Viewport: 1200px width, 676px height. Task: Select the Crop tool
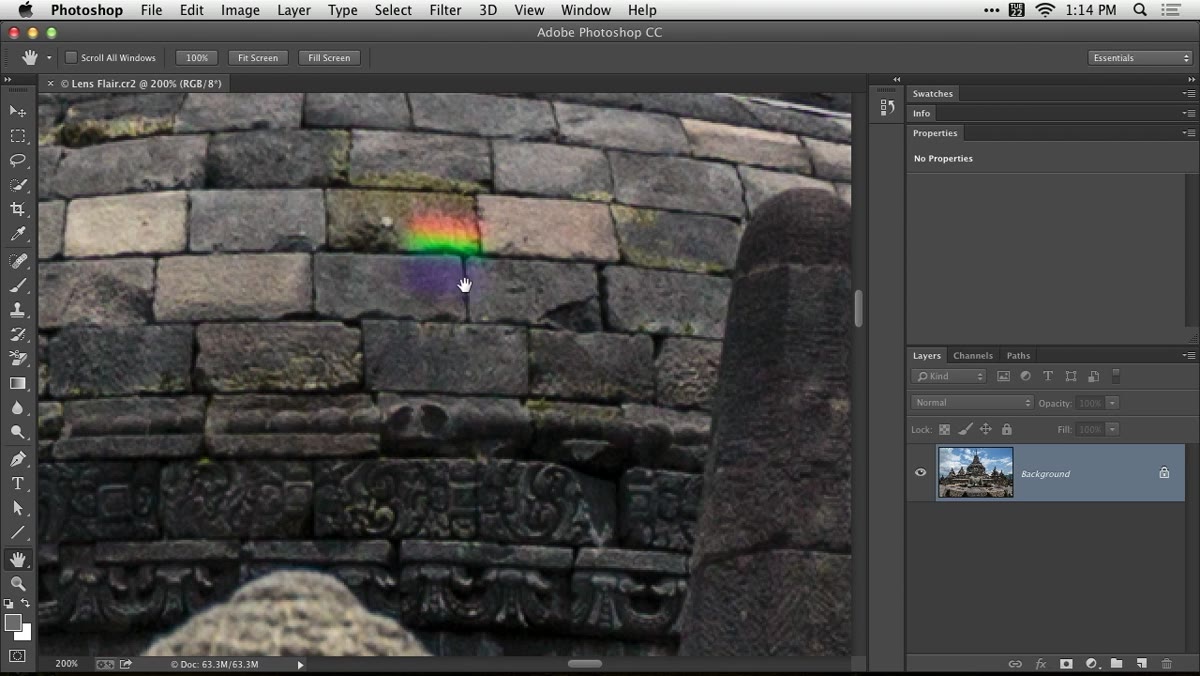pyautogui.click(x=18, y=210)
